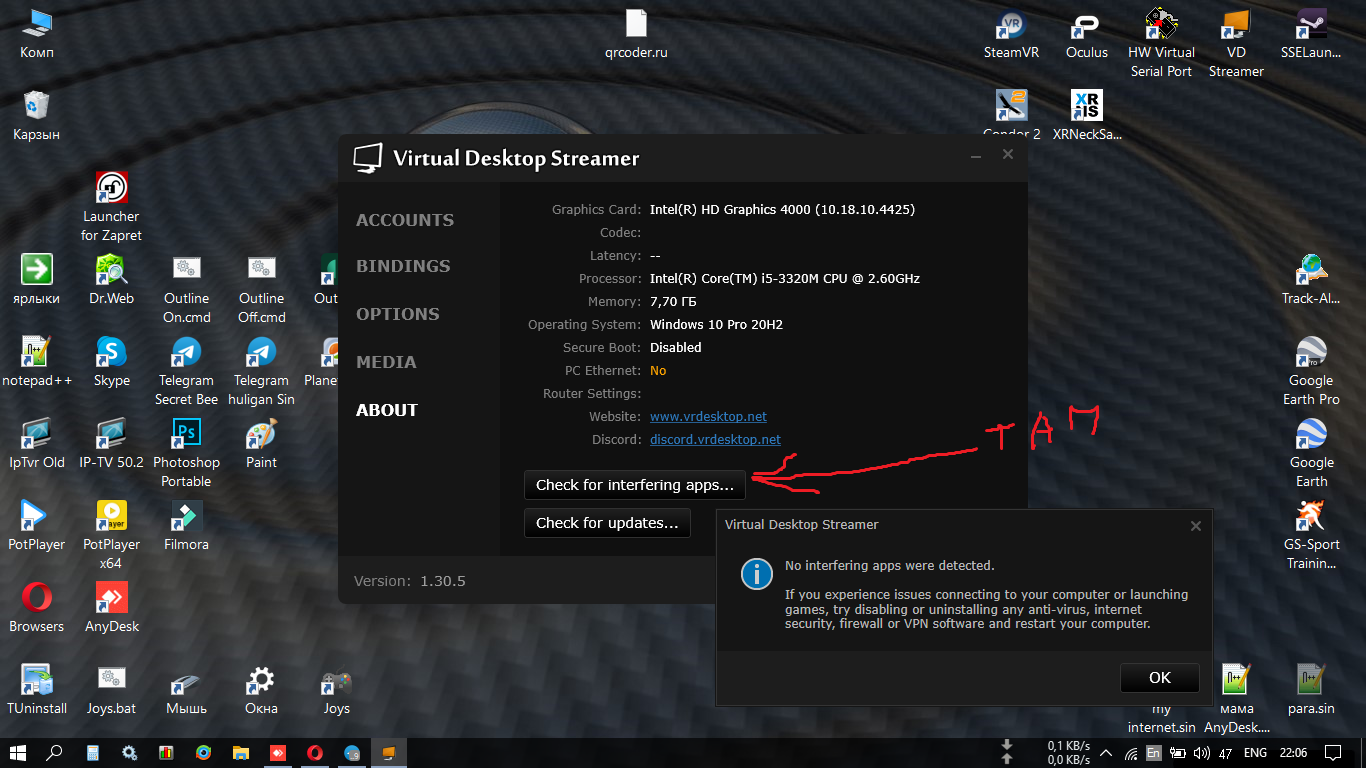
Task: Expand the system tray hidden icons arrow
Action: pos(1105,753)
